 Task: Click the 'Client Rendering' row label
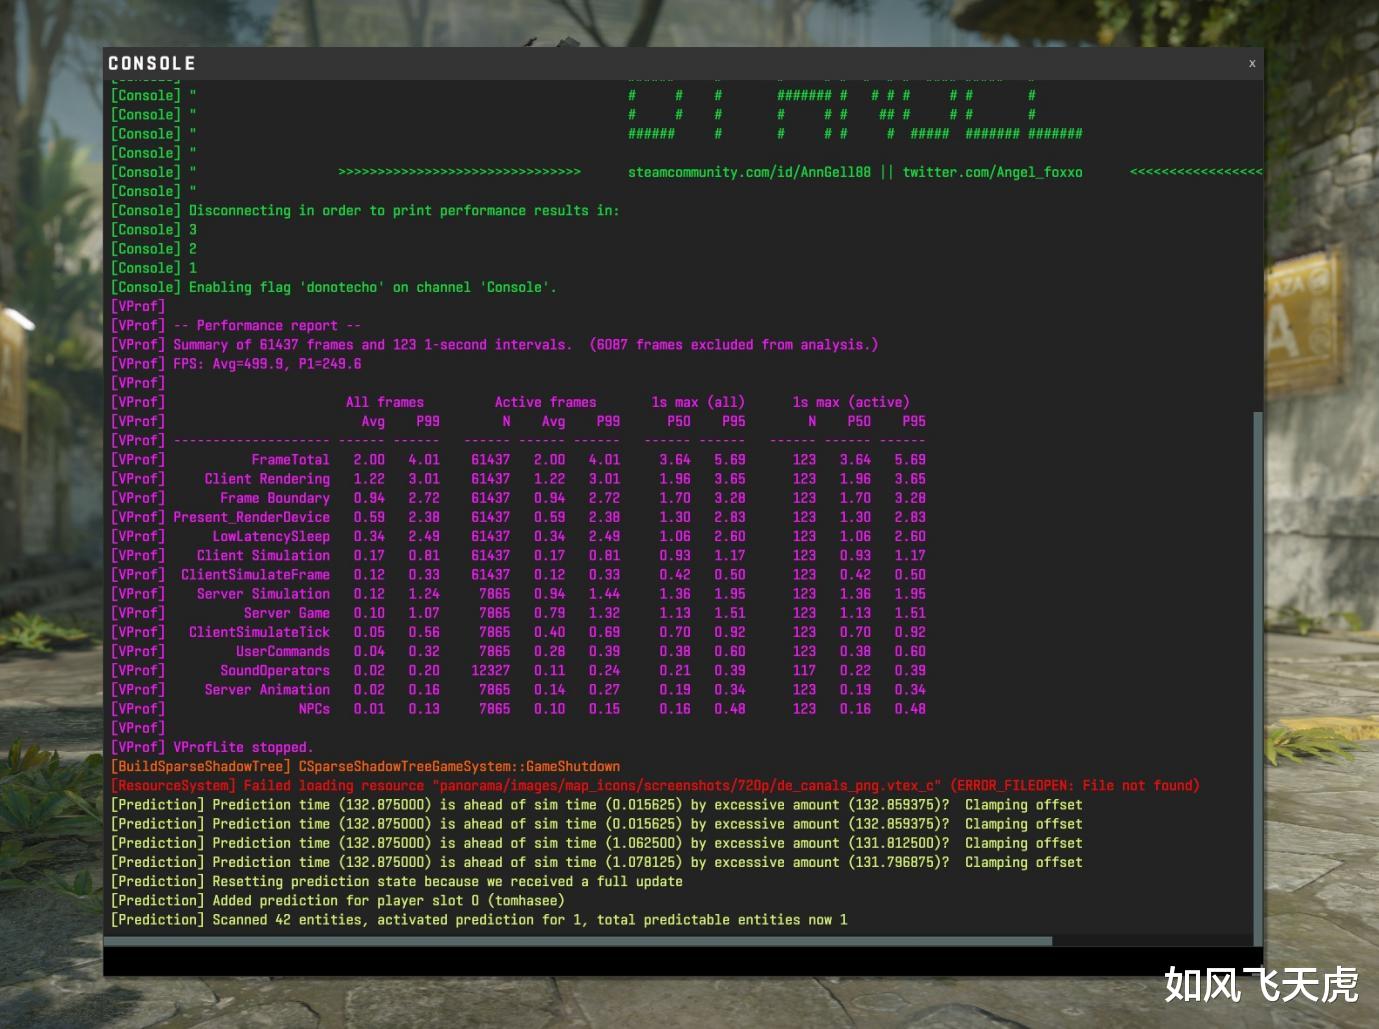coord(267,479)
